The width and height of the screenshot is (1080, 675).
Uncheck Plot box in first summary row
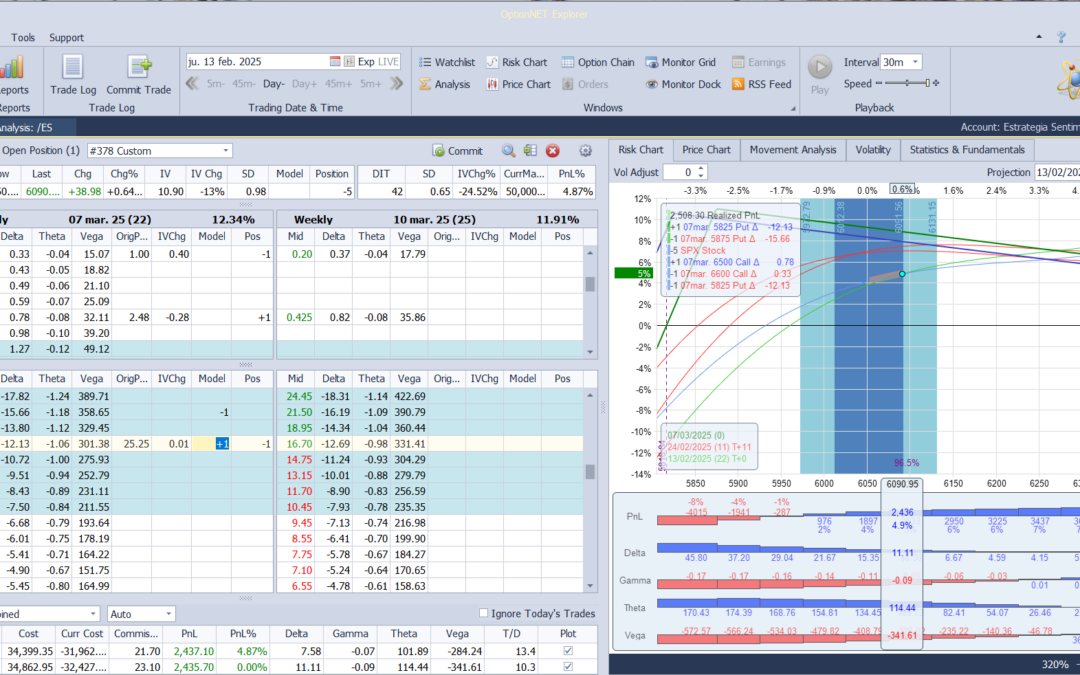click(568, 651)
